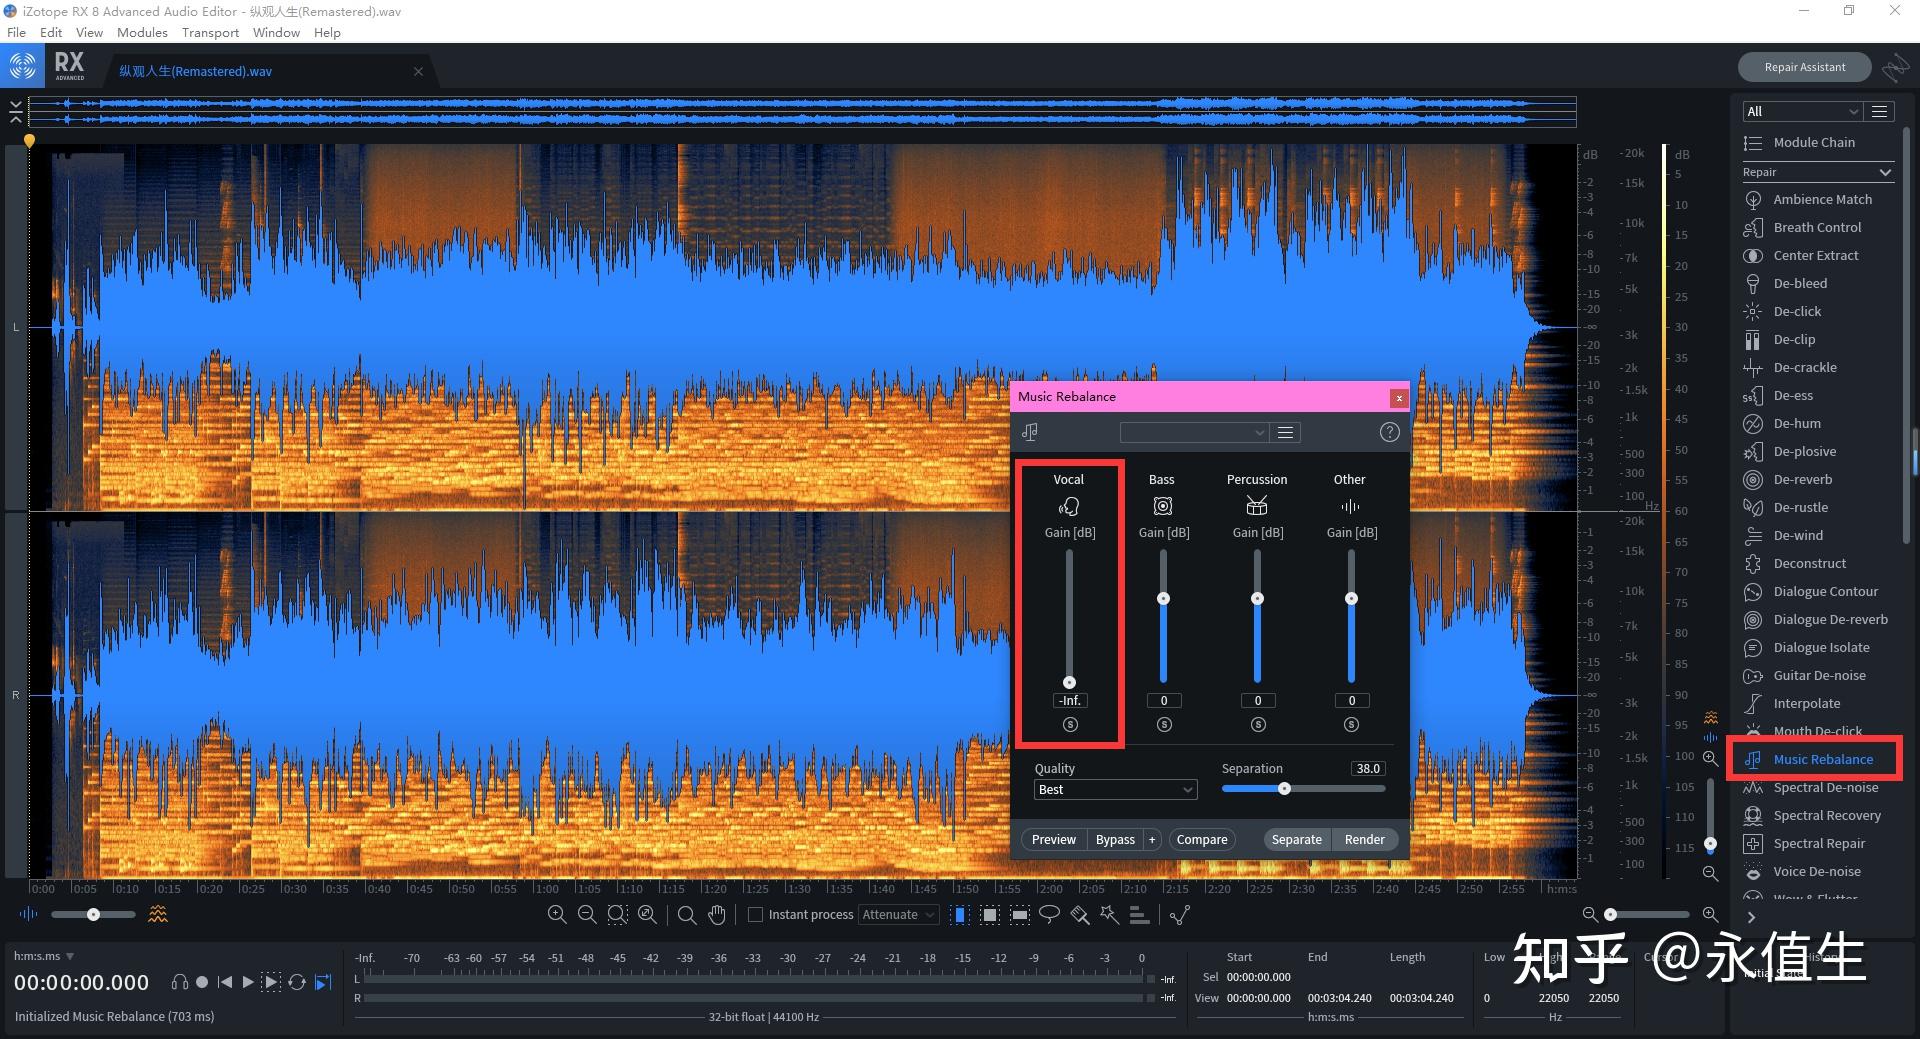Click the record button in transport

click(x=202, y=982)
